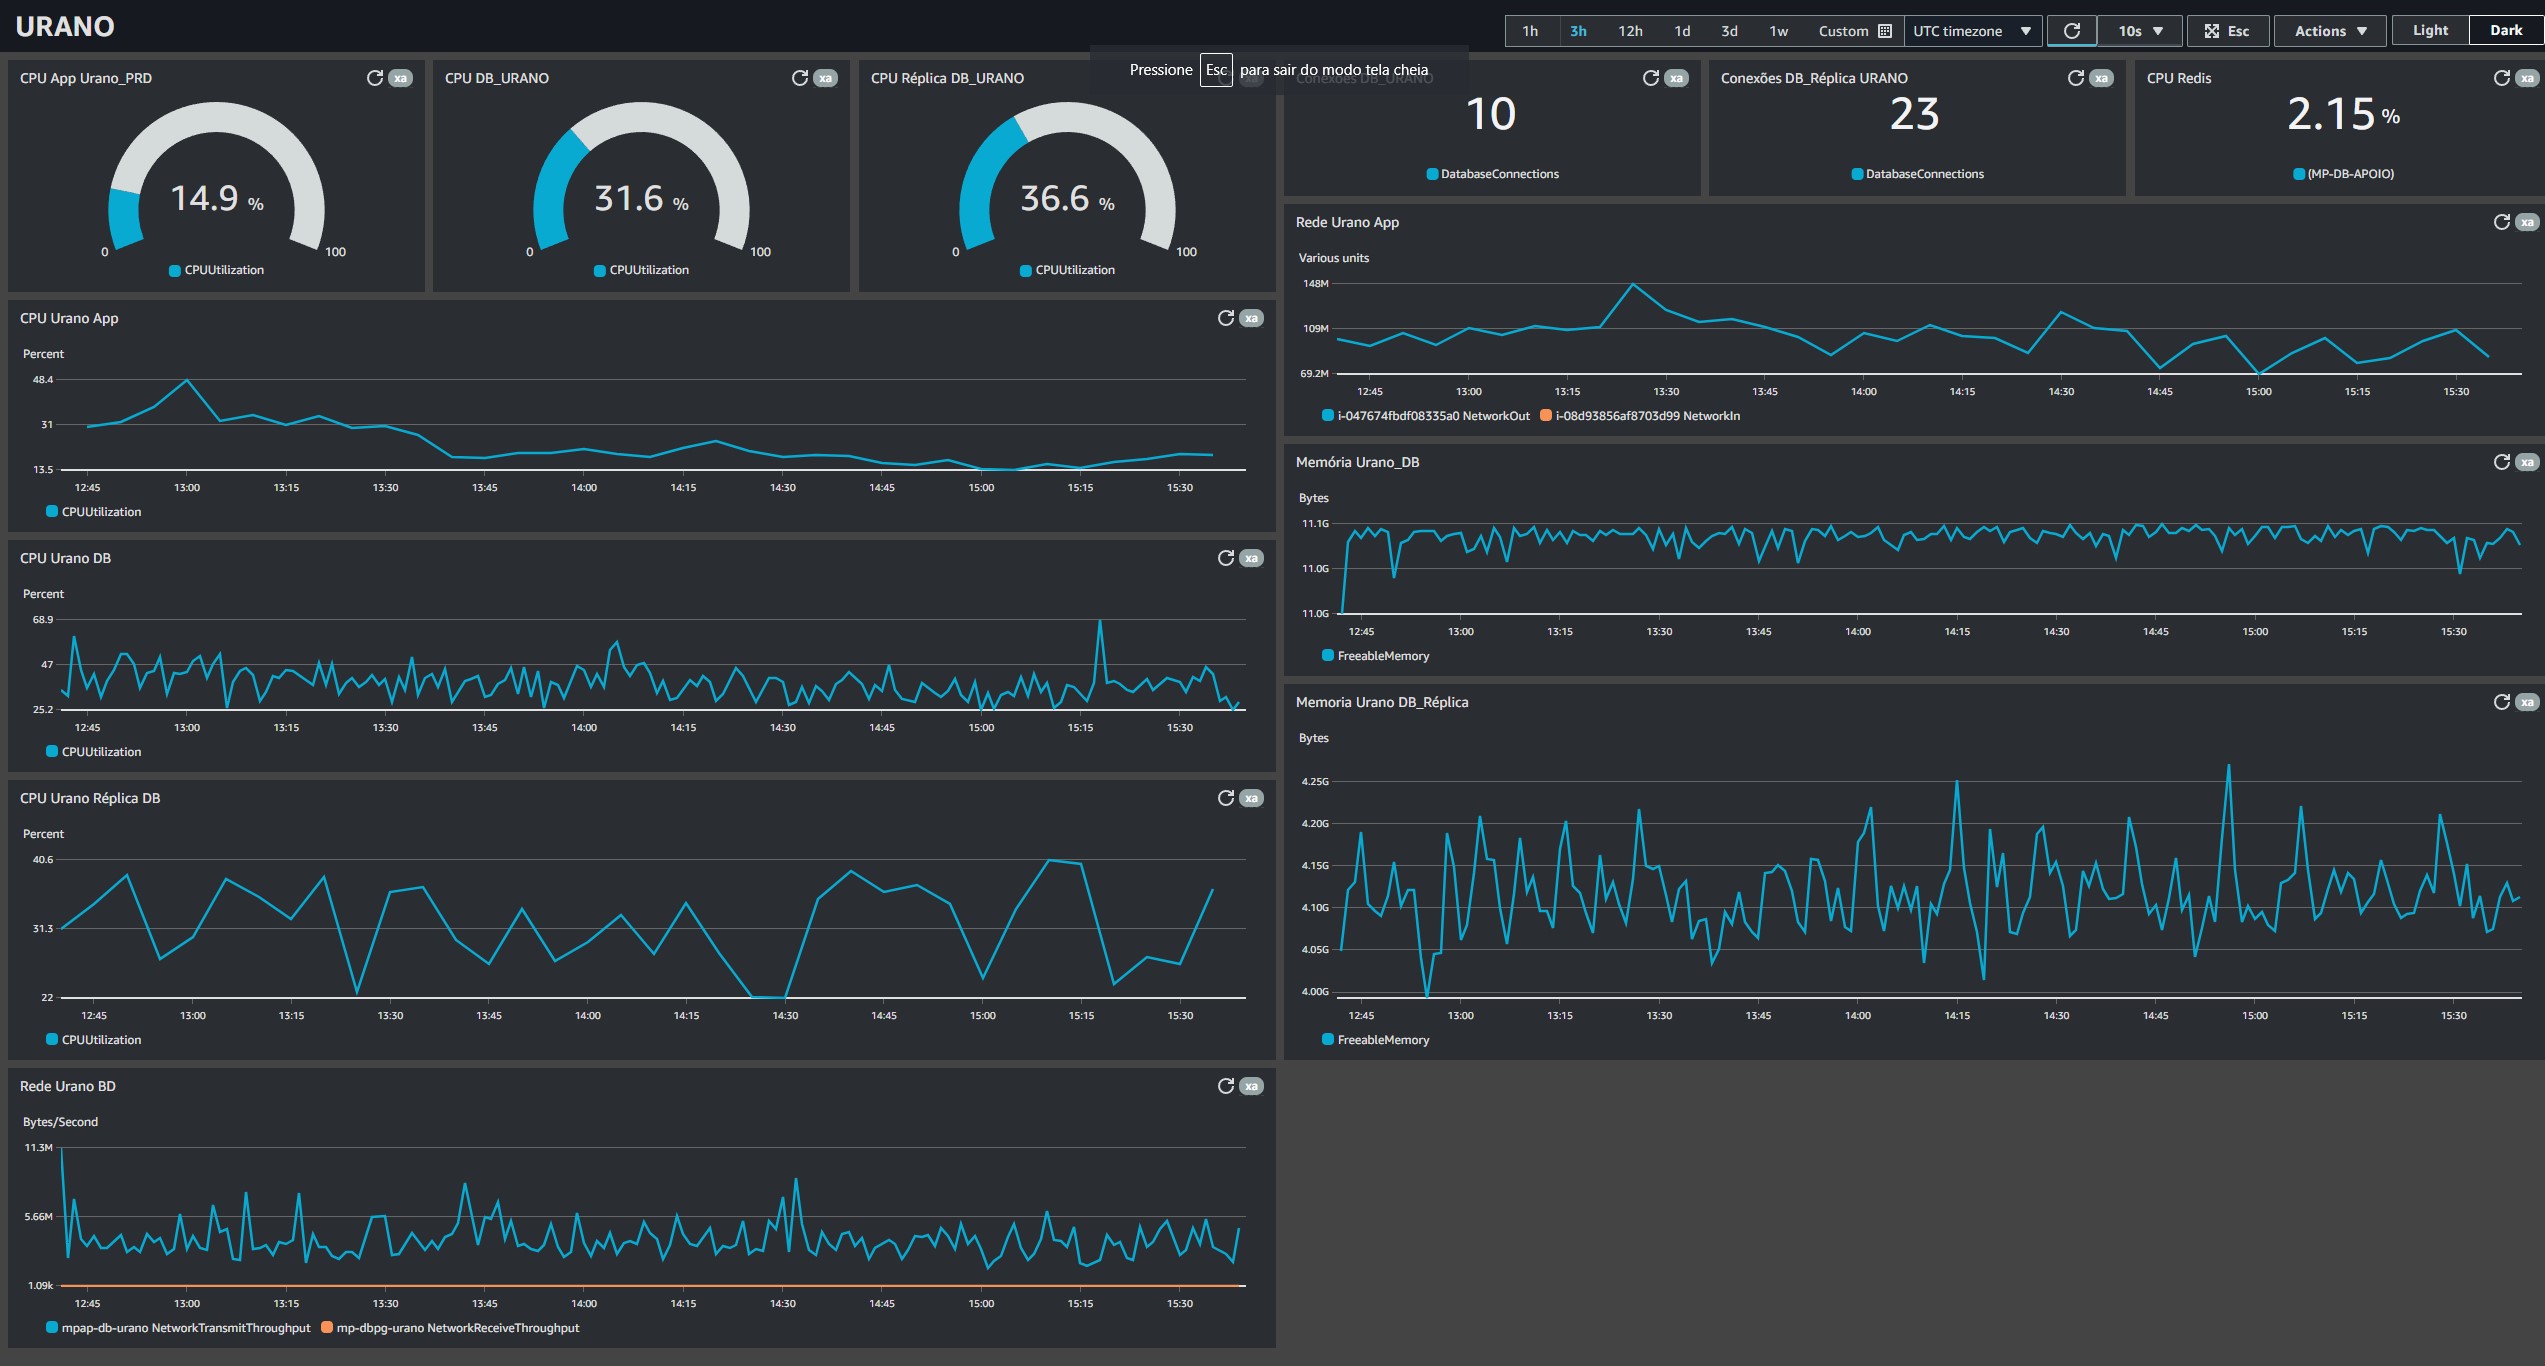Click DatabaseConnections legend under value 10
The width and height of the screenshot is (2545, 1366).
tap(1492, 174)
